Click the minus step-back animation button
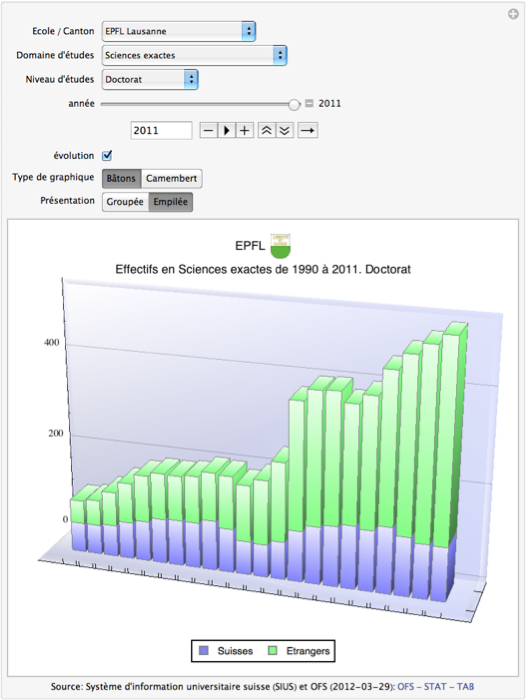Screen dimensions: 526x700 [x=208, y=131]
